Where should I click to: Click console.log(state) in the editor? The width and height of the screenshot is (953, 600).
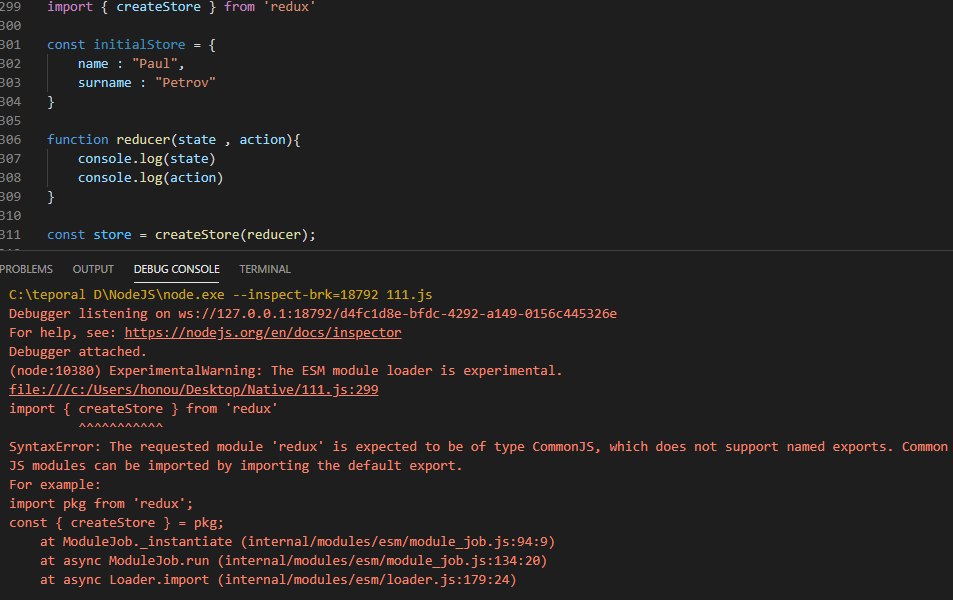click(x=146, y=159)
